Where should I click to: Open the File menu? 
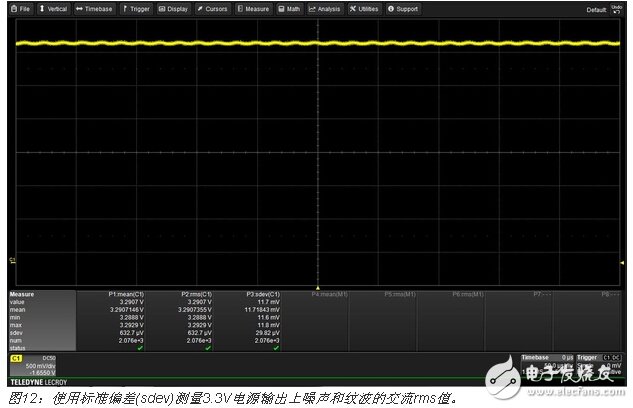coord(20,8)
